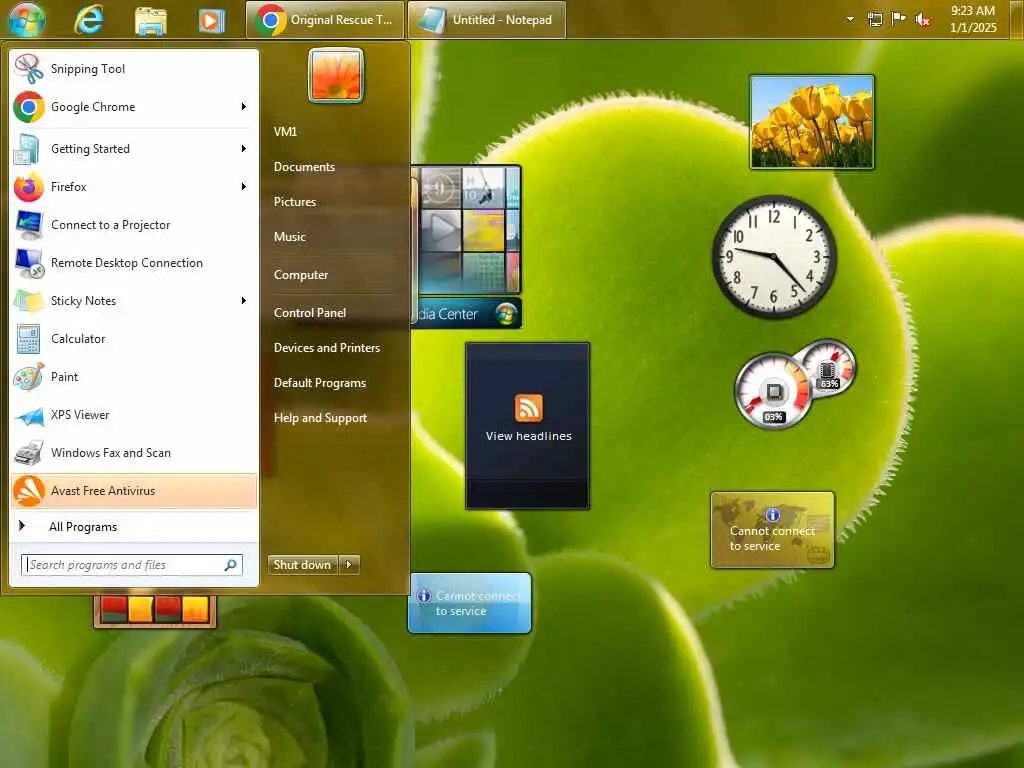Viewport: 1024px width, 768px height.
Task: Click the tulips slideshow gadget
Action: pyautogui.click(x=812, y=122)
